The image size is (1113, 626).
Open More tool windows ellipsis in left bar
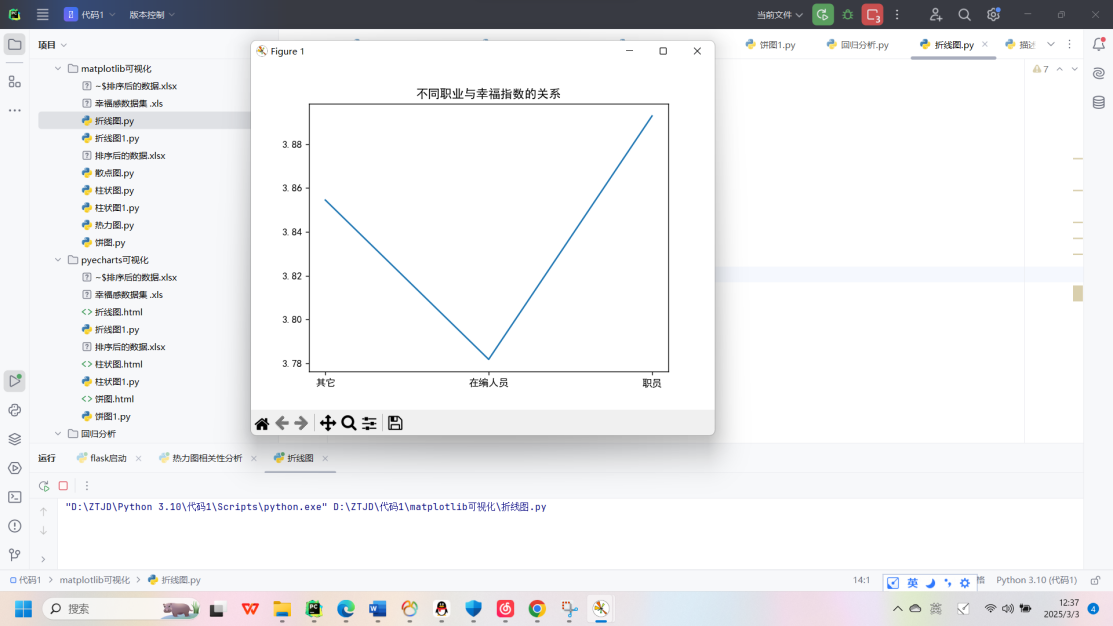pos(14,111)
